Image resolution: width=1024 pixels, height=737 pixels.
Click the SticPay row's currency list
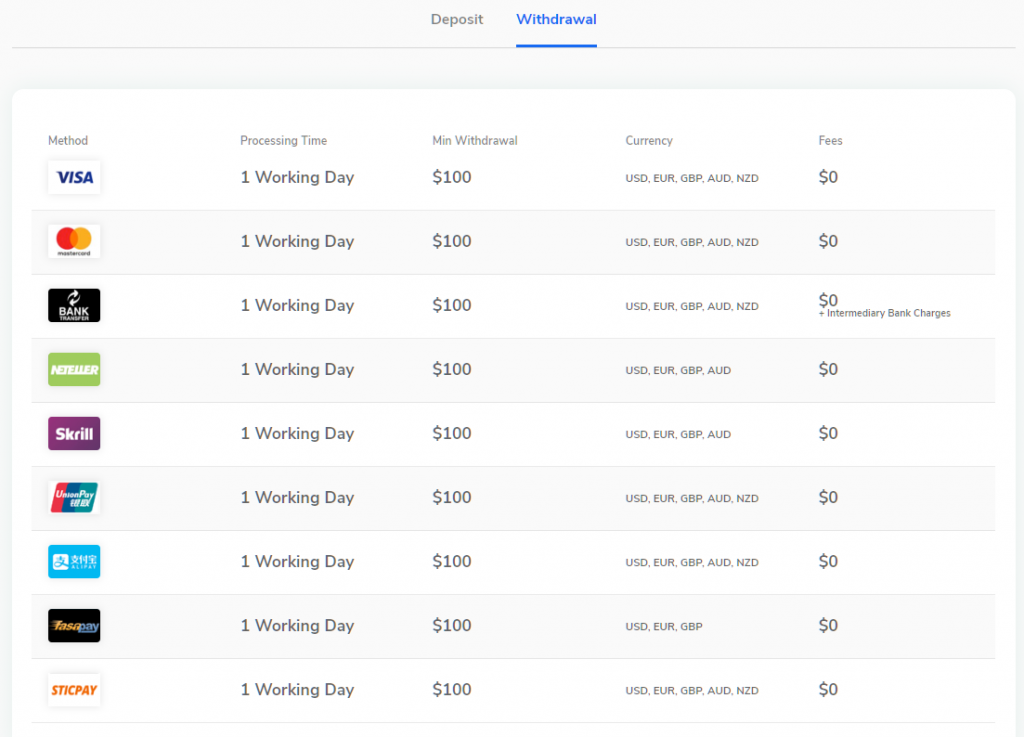[x=692, y=691]
